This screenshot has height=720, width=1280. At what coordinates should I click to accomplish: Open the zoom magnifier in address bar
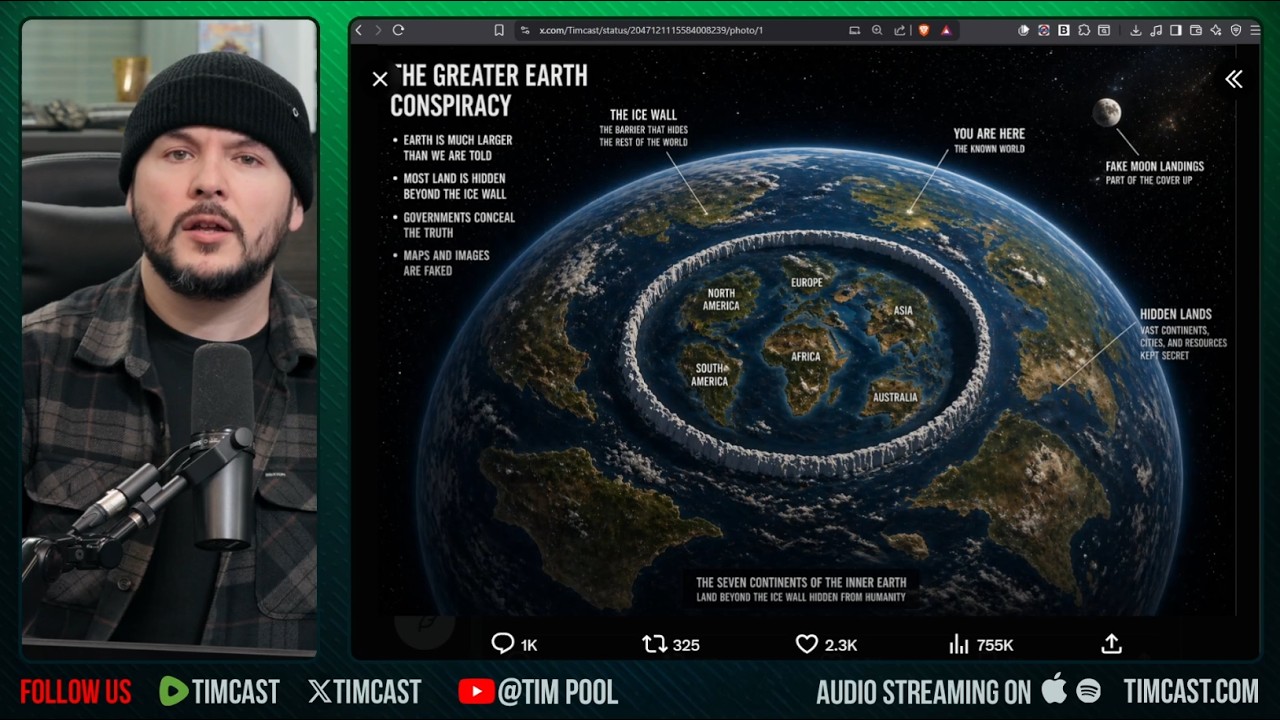[877, 30]
